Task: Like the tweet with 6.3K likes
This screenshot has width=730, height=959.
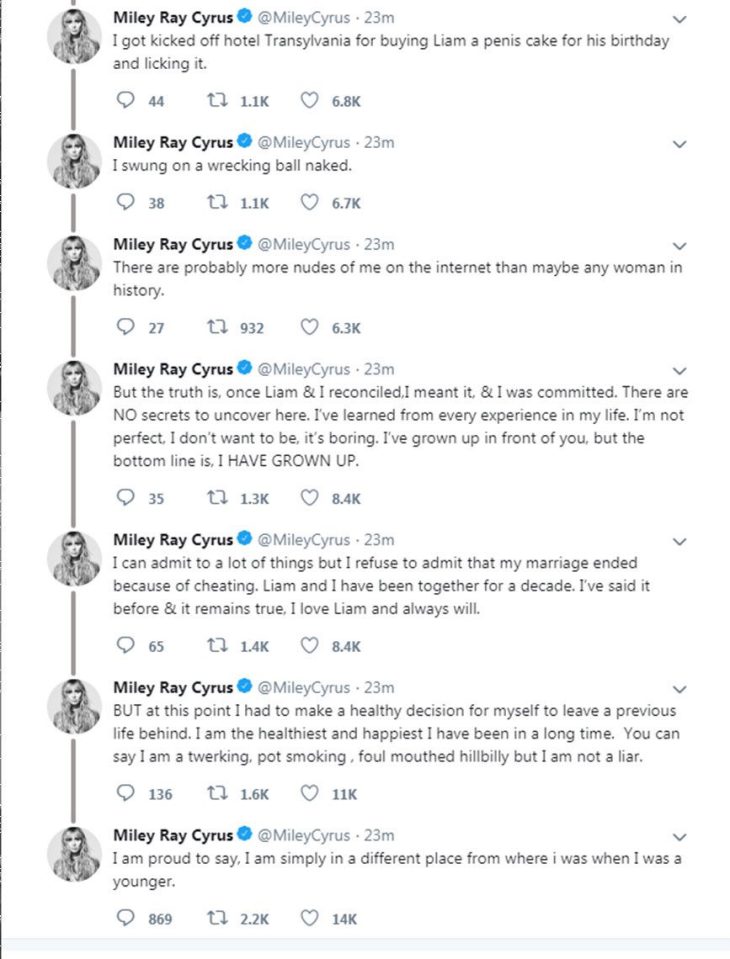Action: tap(309, 328)
